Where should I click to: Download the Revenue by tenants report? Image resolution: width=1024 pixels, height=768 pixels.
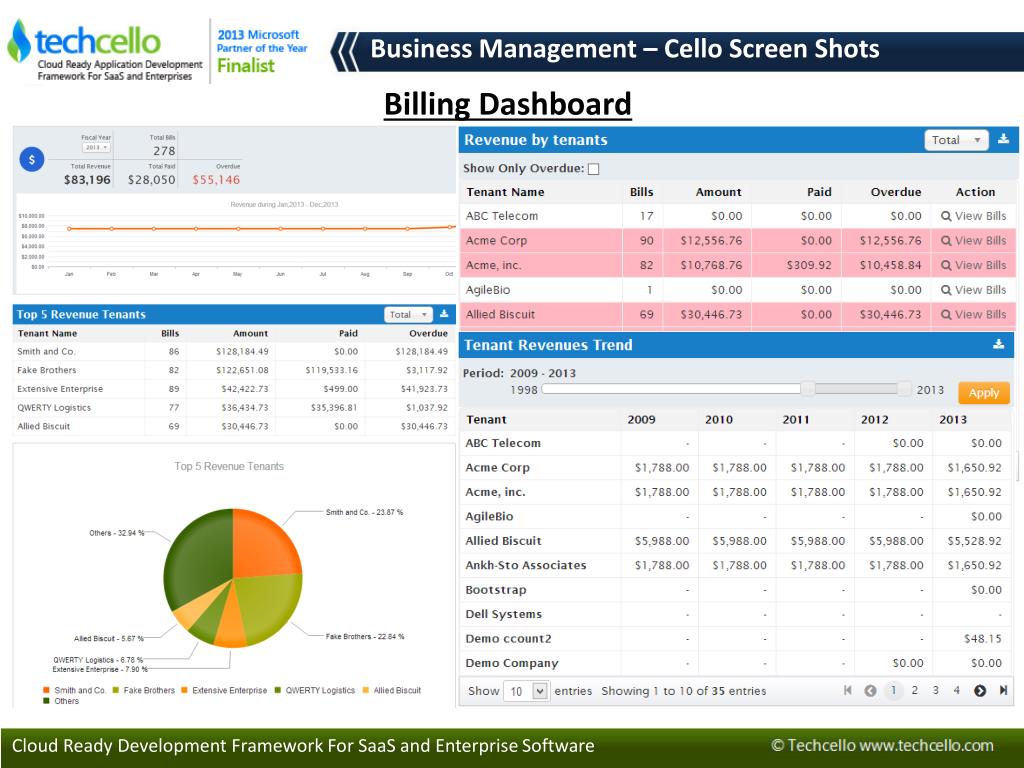pyautogui.click(x=1004, y=139)
